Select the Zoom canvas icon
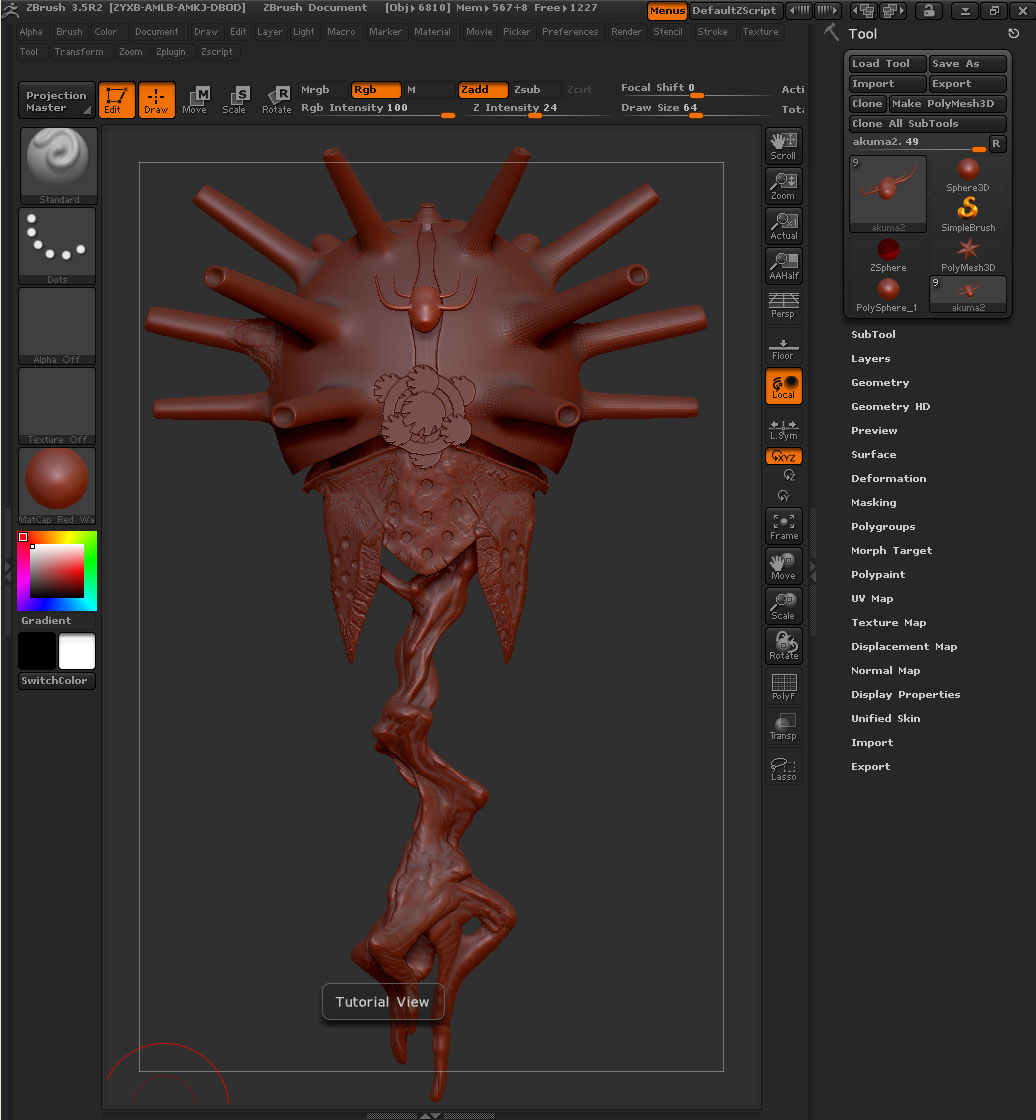 (783, 185)
